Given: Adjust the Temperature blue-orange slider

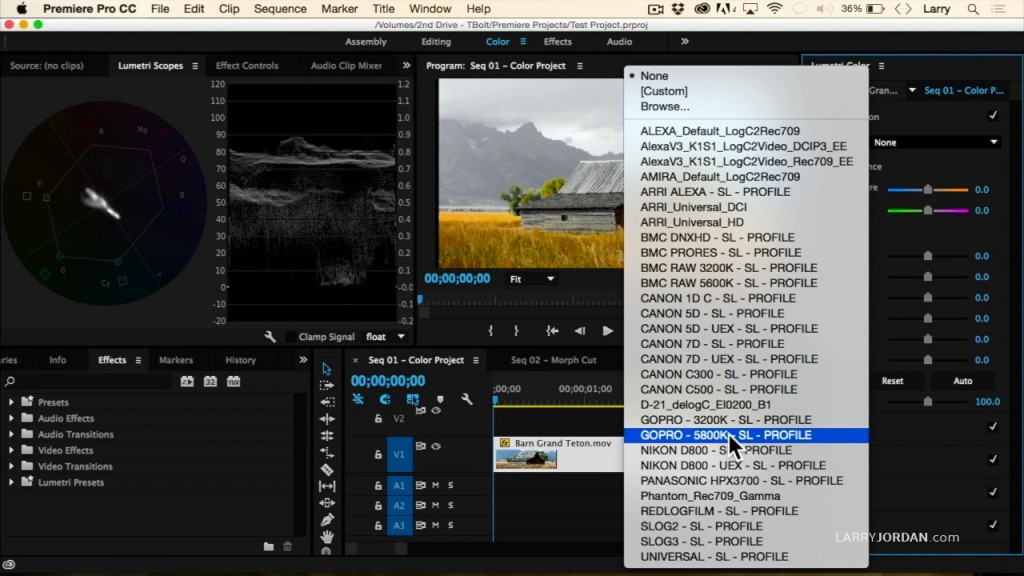Looking at the screenshot, I should point(927,189).
